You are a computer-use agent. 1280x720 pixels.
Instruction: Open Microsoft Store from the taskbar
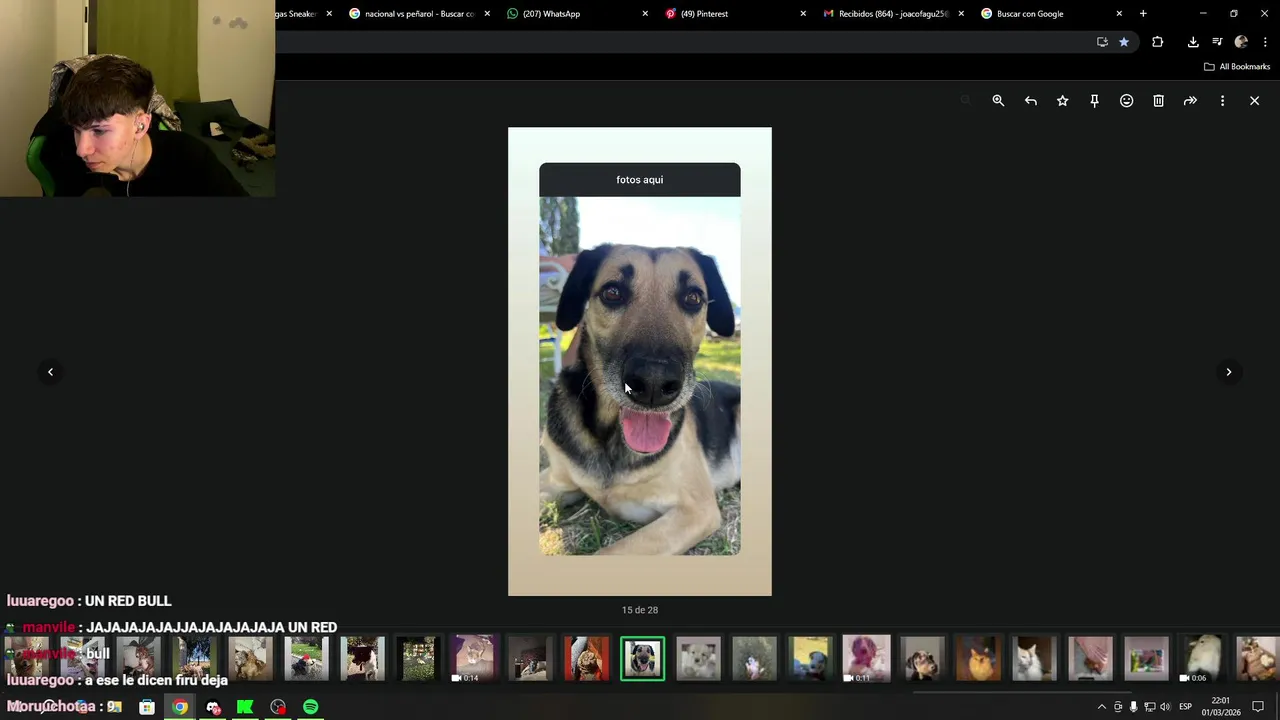pos(147,707)
